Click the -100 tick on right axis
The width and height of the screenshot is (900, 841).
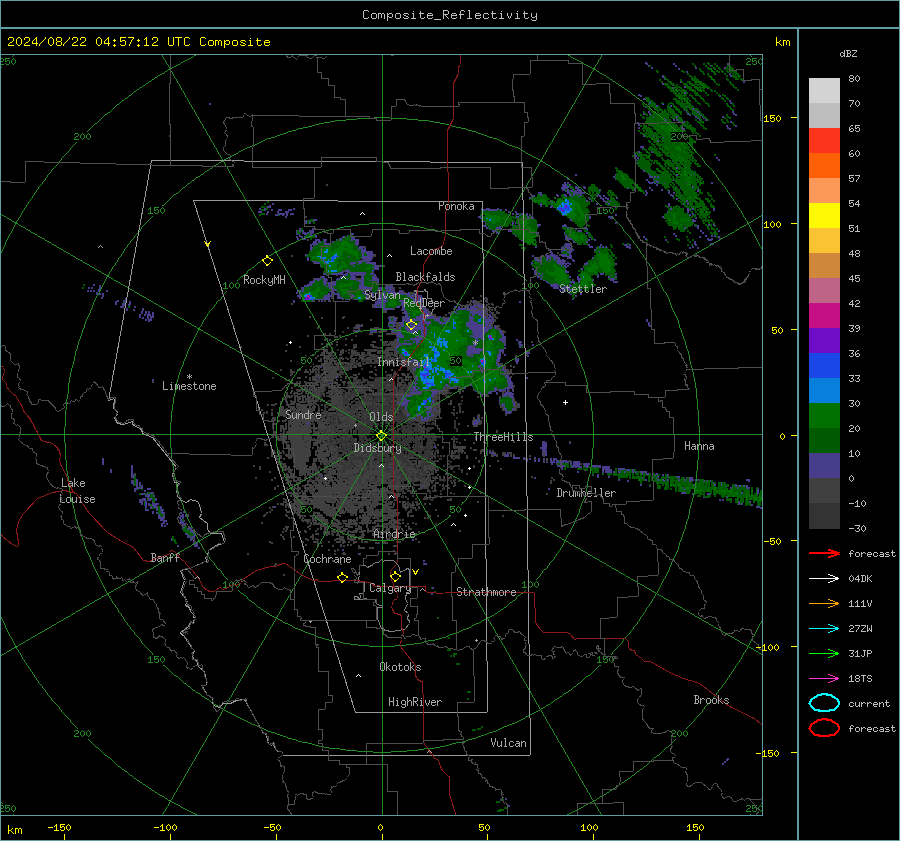tap(767, 647)
